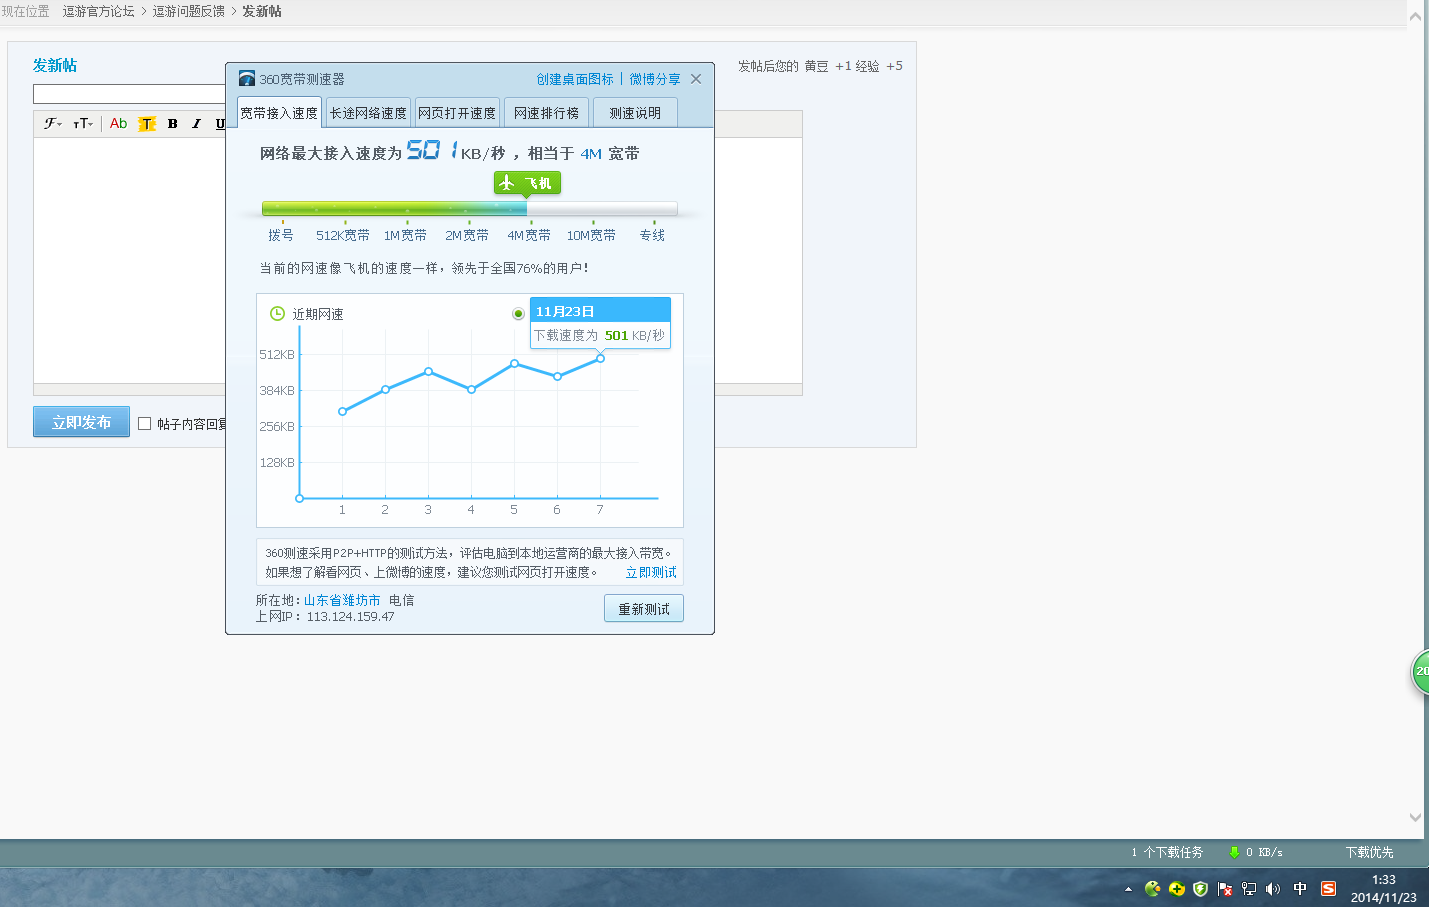The width and height of the screenshot is (1429, 907).
Task: Open the Action Center flag tray icon
Action: tap(1224, 888)
